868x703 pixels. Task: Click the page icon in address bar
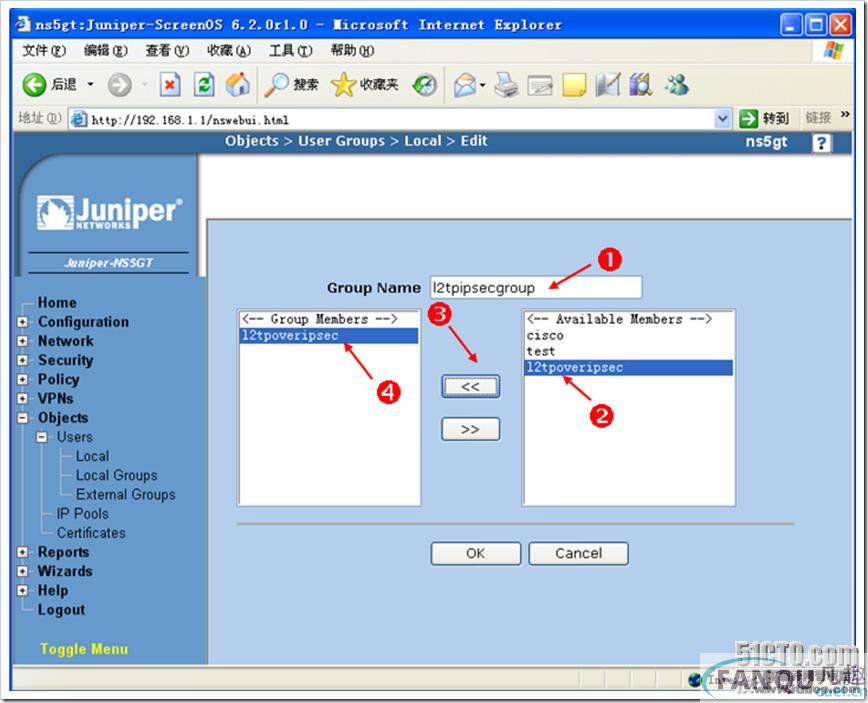click(x=79, y=119)
